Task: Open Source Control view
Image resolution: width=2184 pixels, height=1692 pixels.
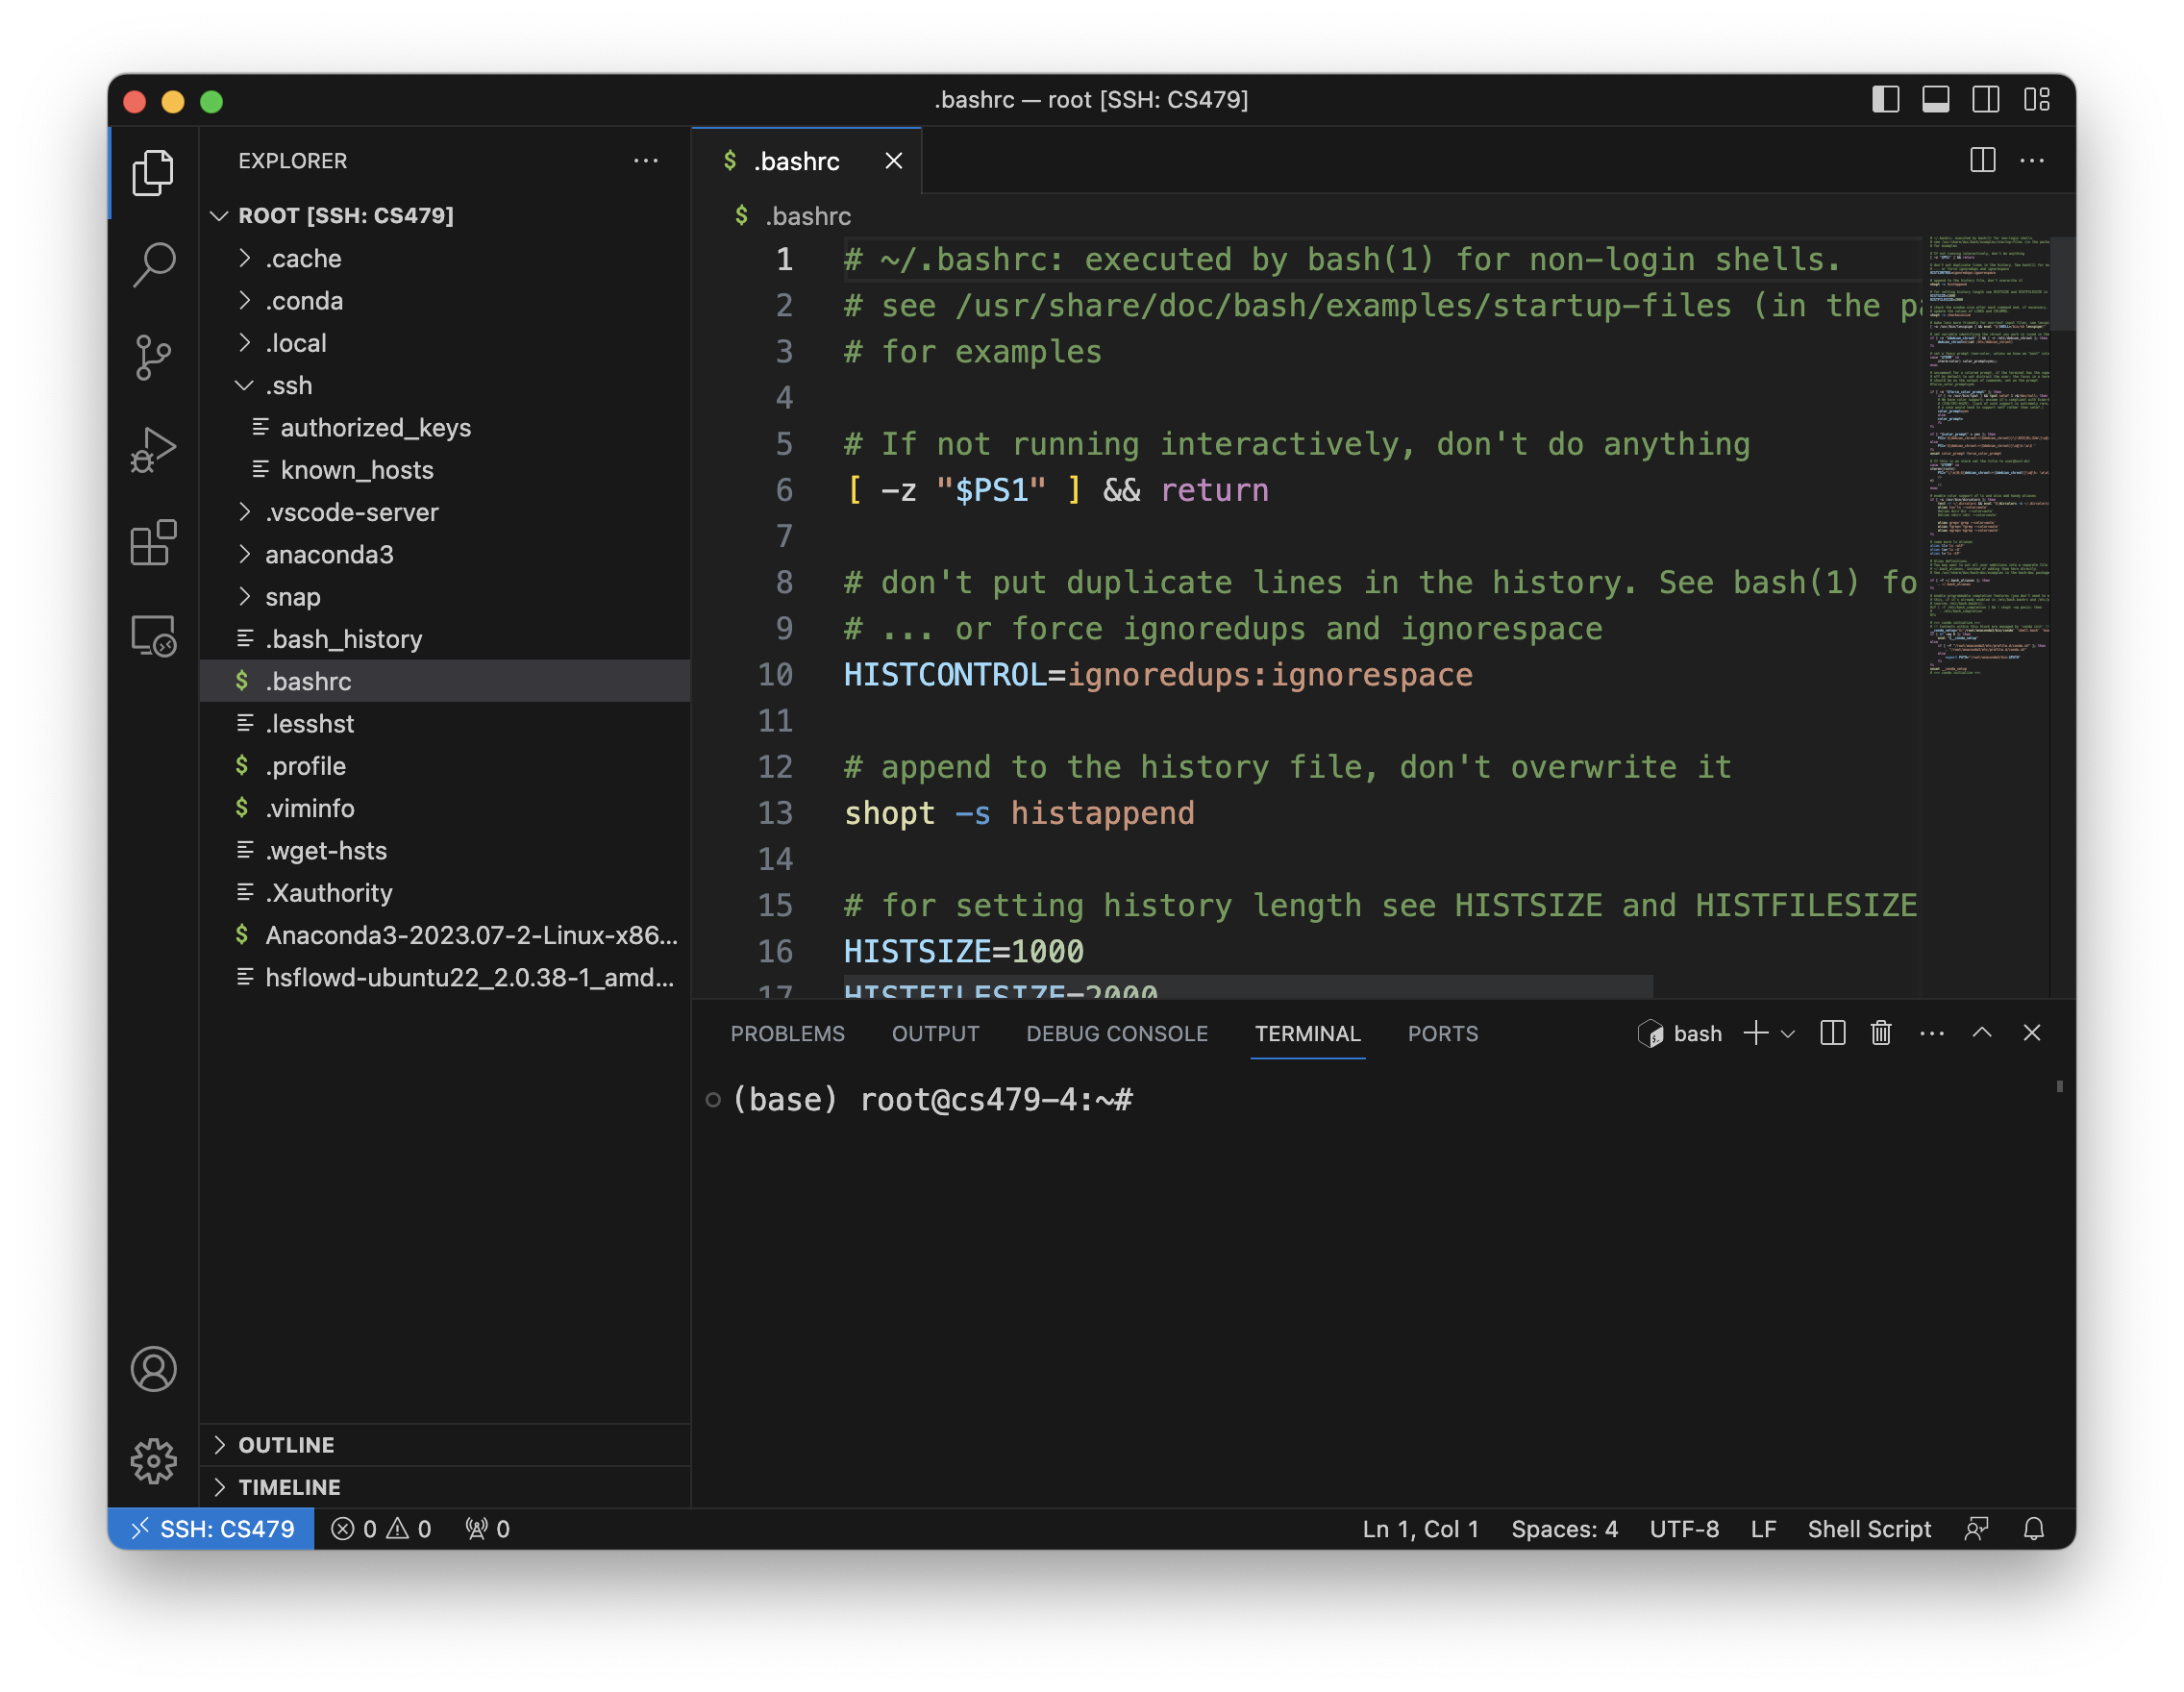Action: click(153, 357)
